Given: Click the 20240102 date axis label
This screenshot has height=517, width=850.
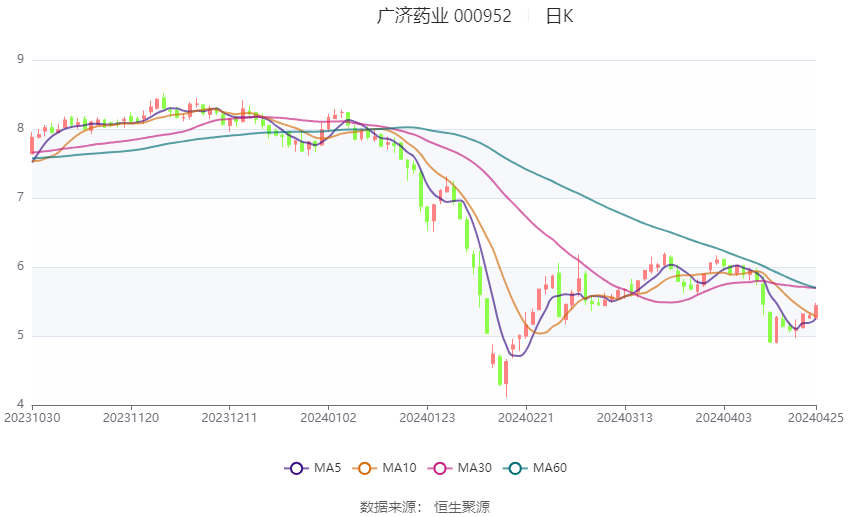Looking at the screenshot, I should point(329,418).
